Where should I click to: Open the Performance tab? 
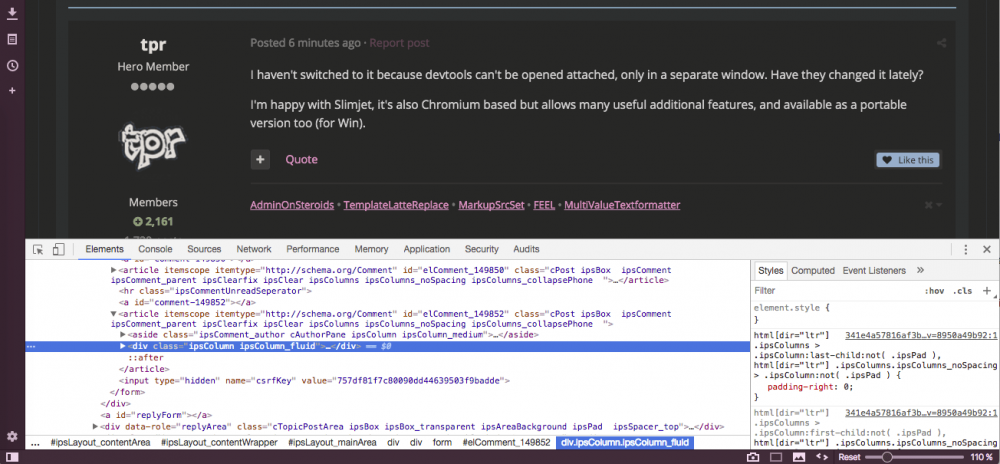312,249
